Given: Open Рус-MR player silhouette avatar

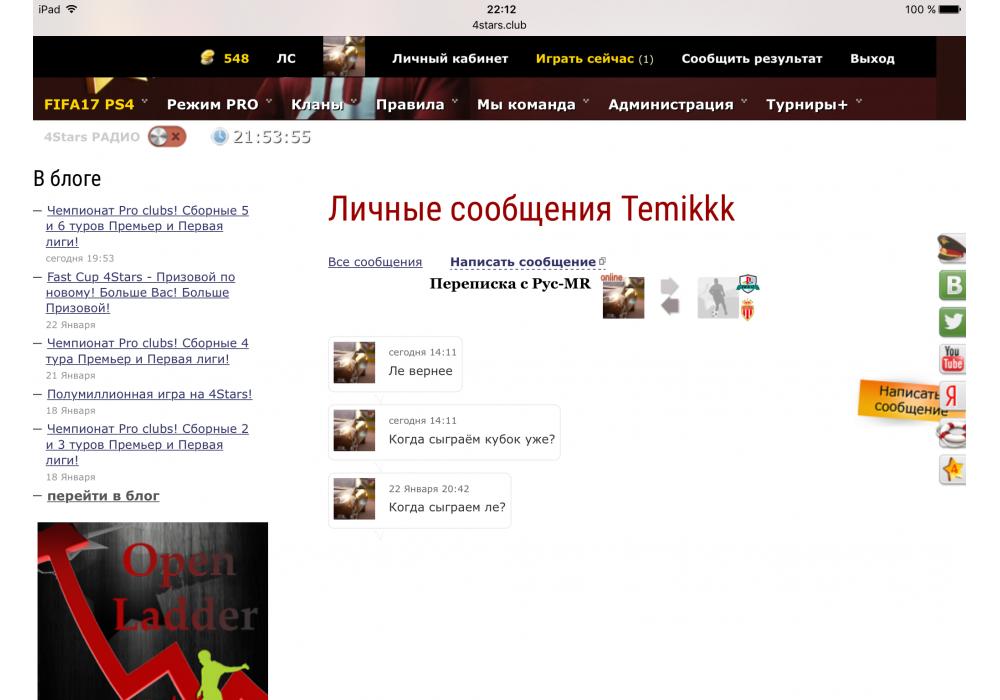Looking at the screenshot, I should 717,298.
